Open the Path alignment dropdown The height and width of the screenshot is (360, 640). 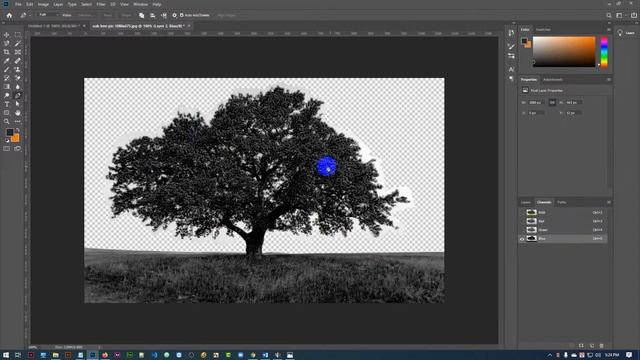tap(153, 15)
